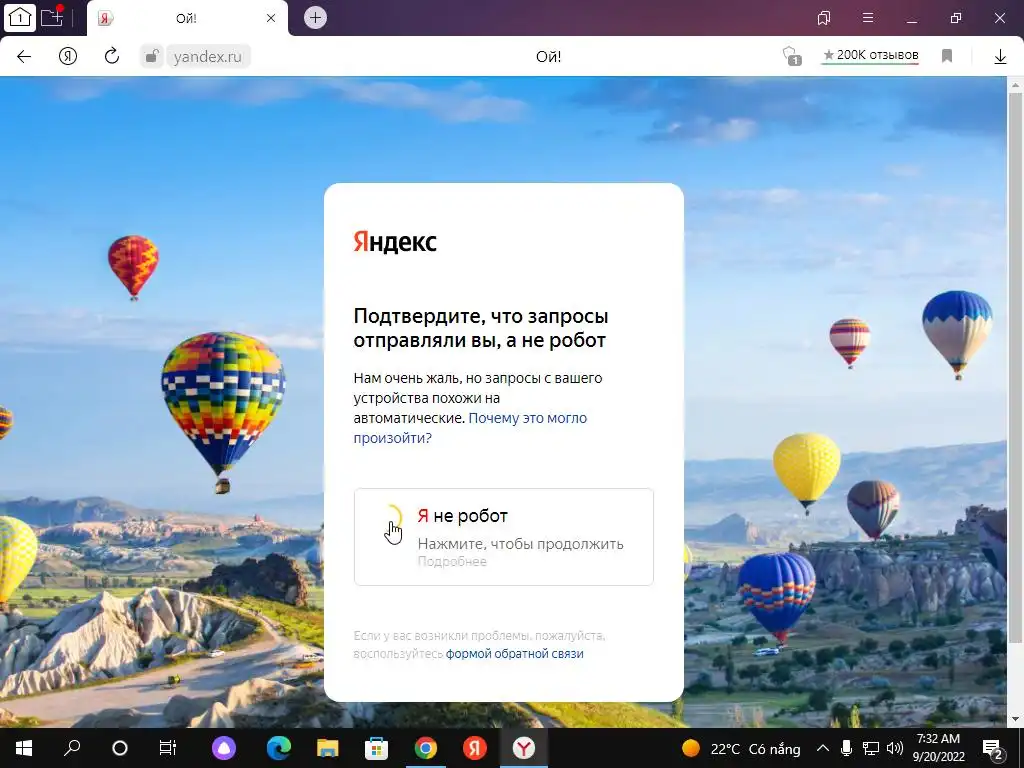
Task: Open the Windows Start menu
Action: pyautogui.click(x=24, y=748)
